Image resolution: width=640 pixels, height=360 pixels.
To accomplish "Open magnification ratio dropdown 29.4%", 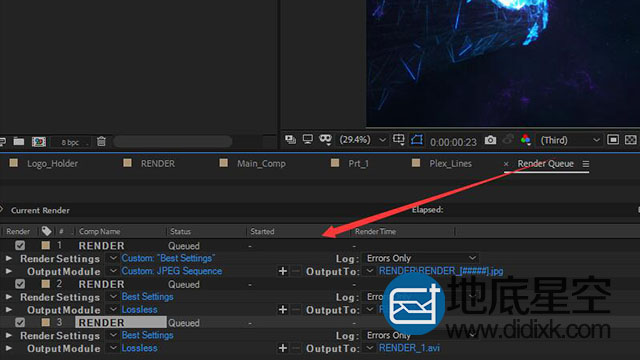I will (362, 140).
